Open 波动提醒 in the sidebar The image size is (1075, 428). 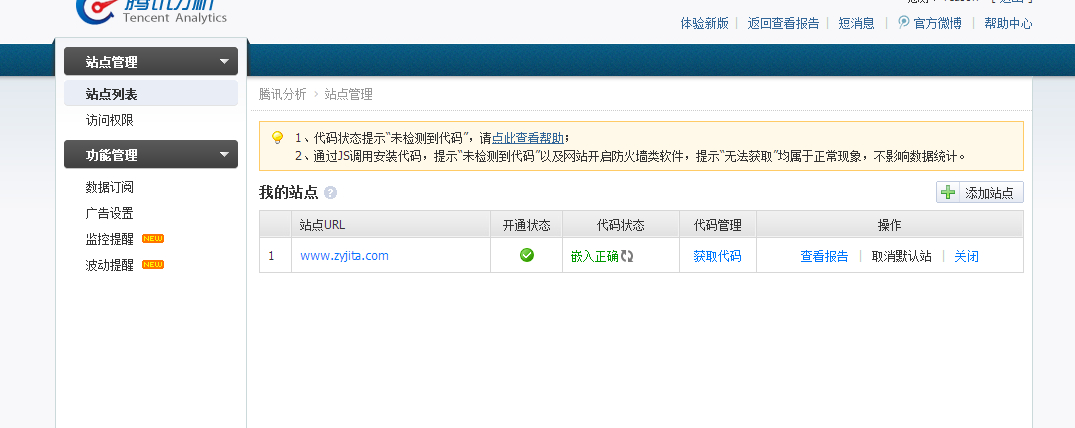click(x=110, y=265)
